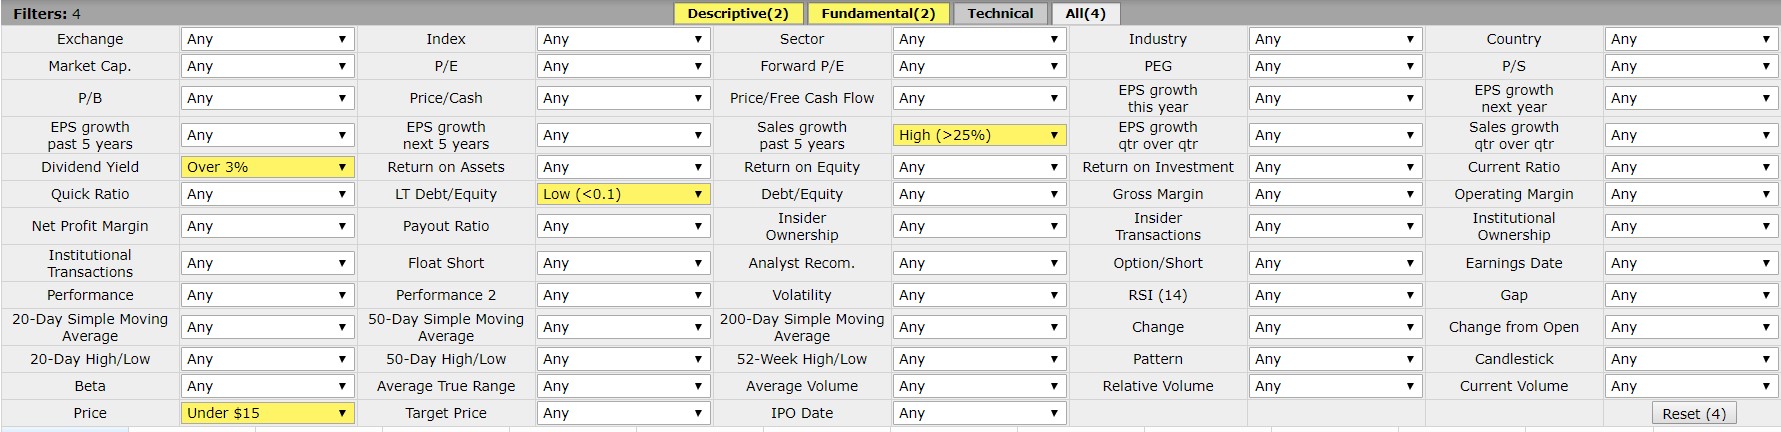Open the Analyst Recom. dropdown
Screen dimensions: 1781x432
pyautogui.click(x=979, y=263)
